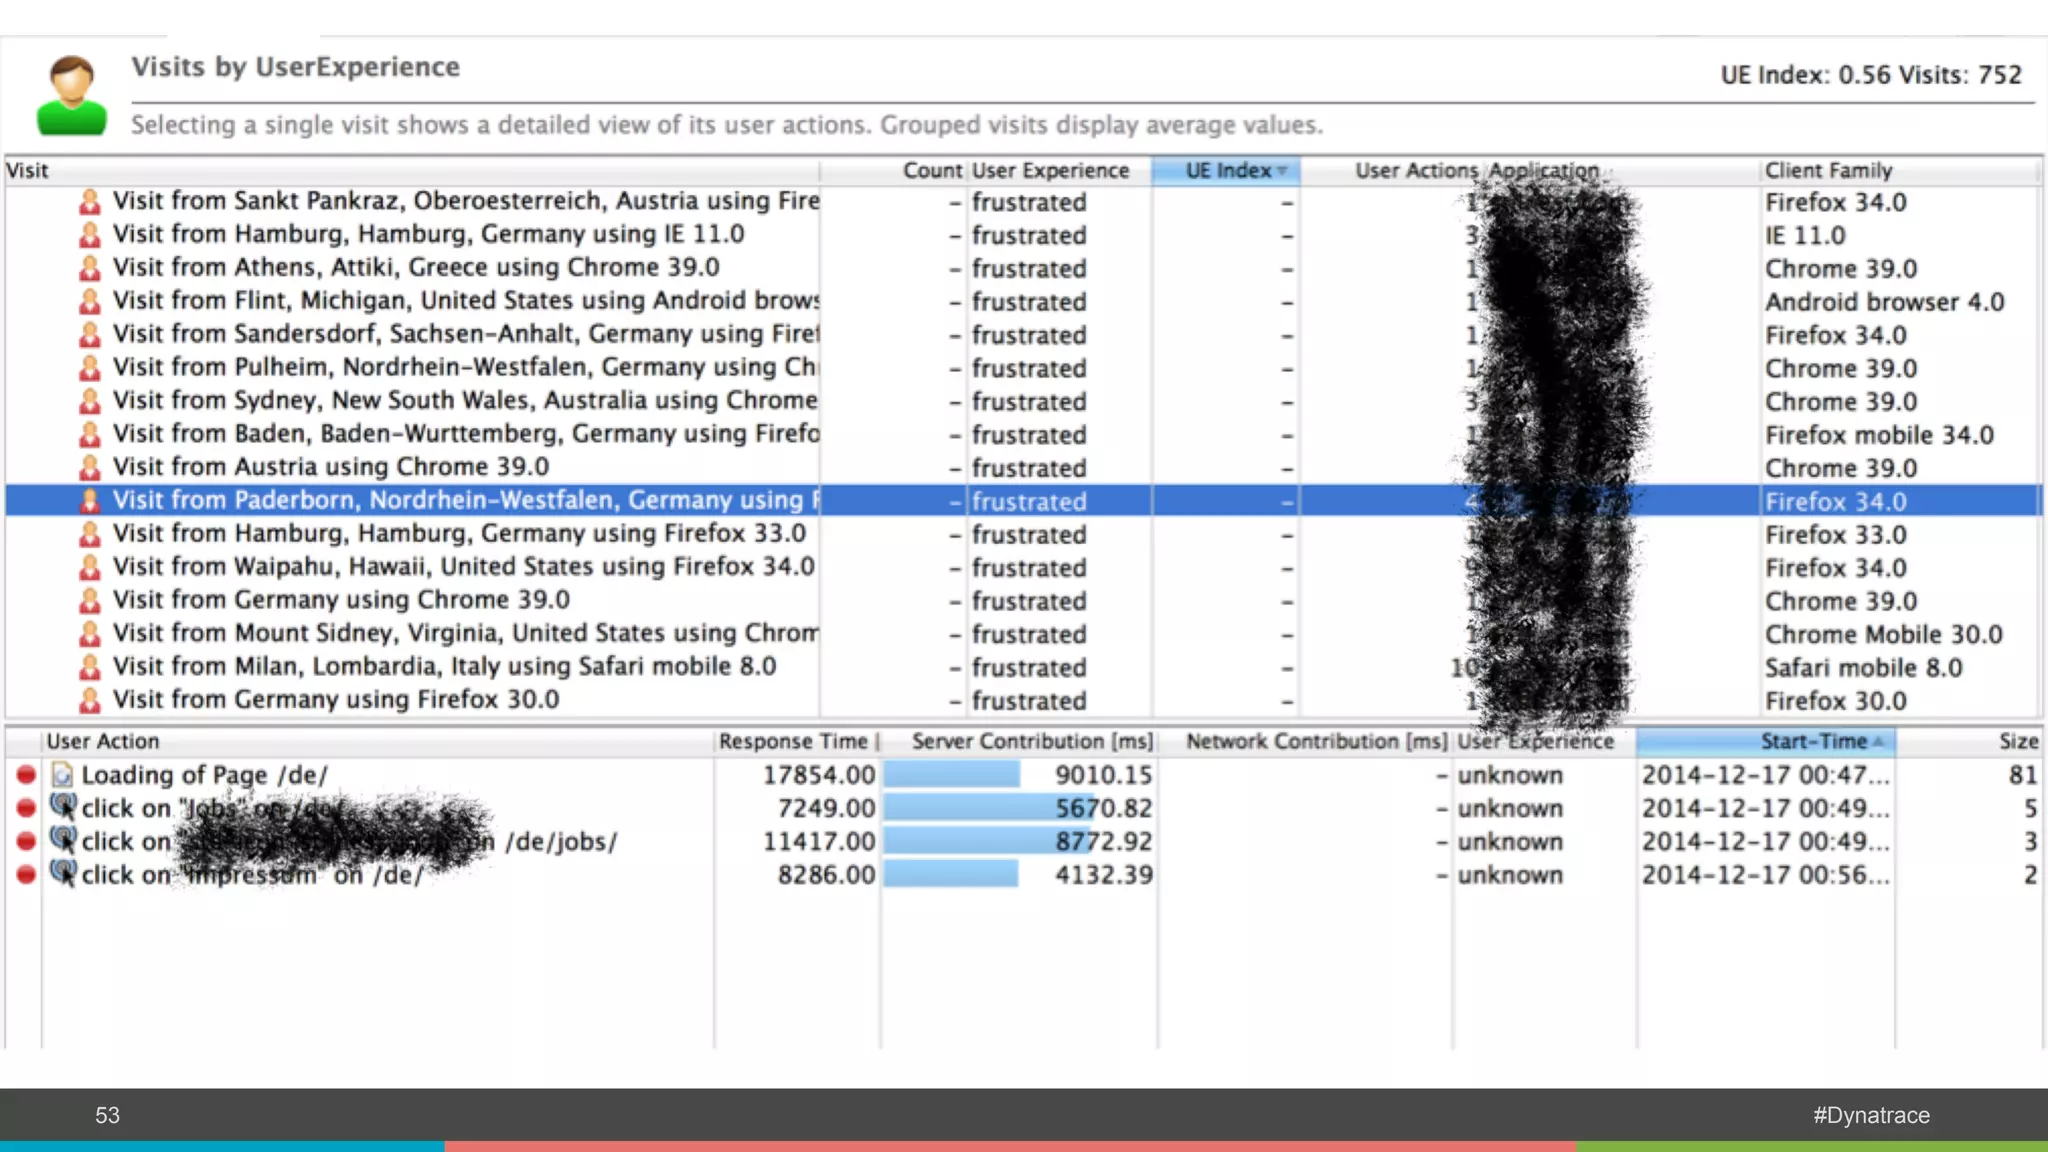Click user icon for Sydney, Australia visit
The image size is (2048, 1152).
[x=90, y=401]
